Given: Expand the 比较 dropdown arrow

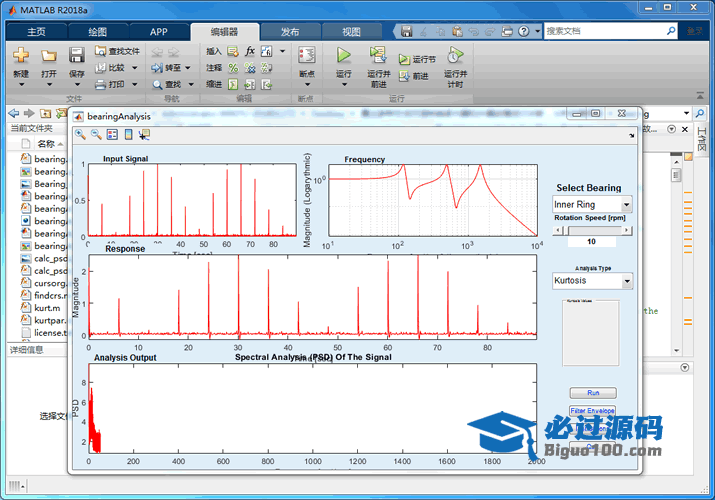Looking at the screenshot, I should point(135,68).
